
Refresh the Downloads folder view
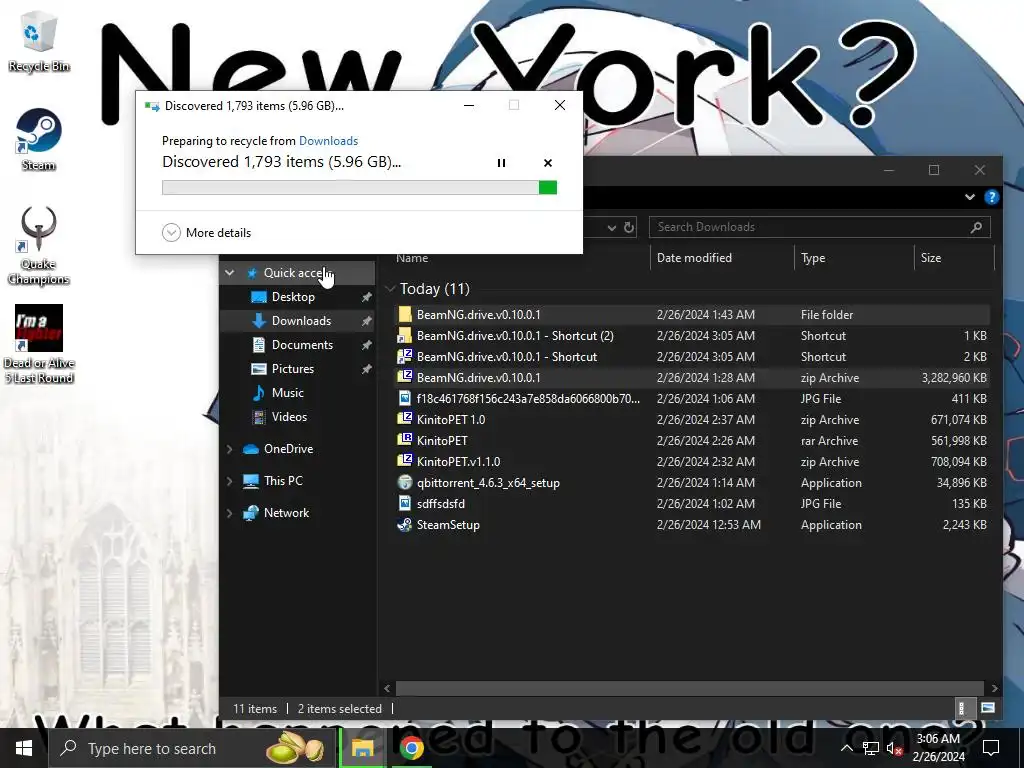(629, 227)
